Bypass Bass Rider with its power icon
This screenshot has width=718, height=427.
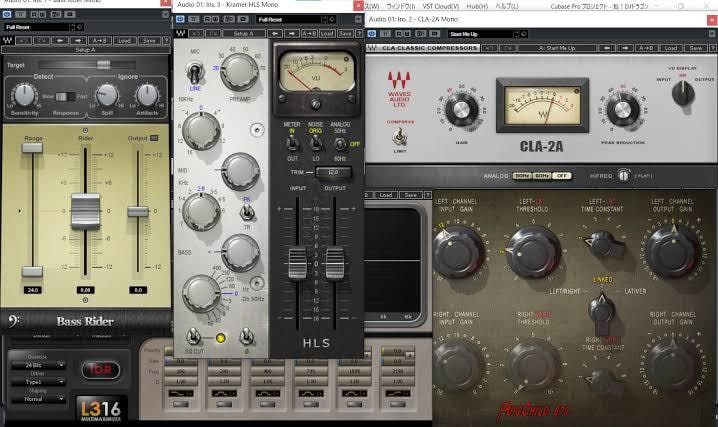pos(7,14)
